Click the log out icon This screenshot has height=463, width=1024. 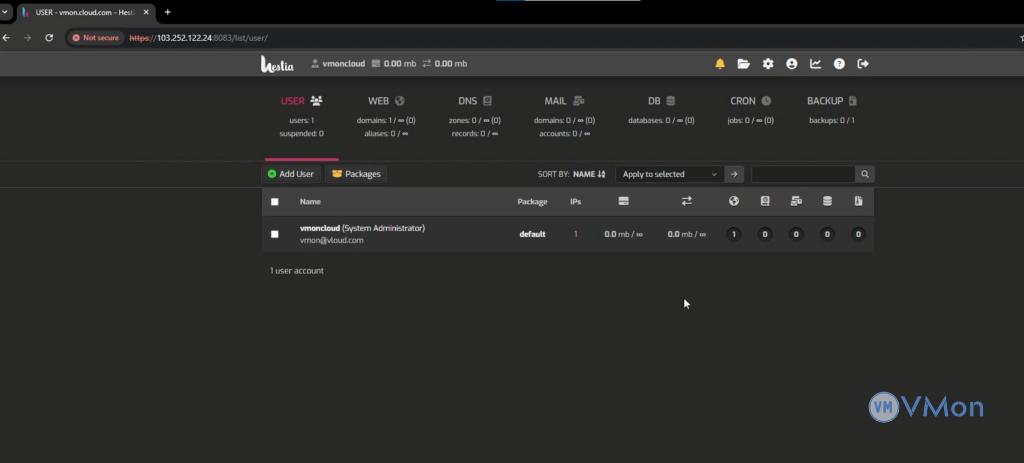click(x=863, y=64)
